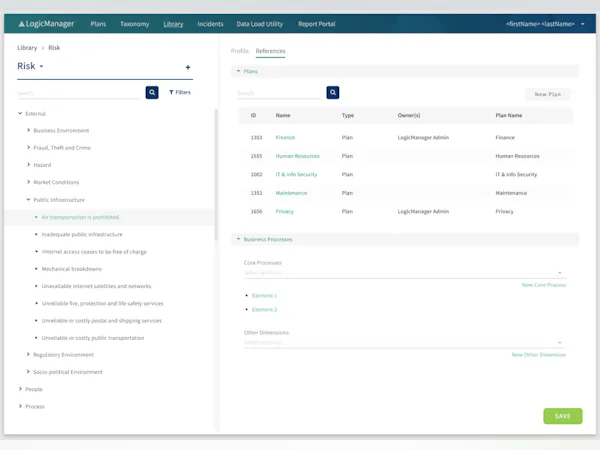Image resolution: width=600 pixels, height=450 pixels.
Task: Open the Library menu
Action: tap(173, 24)
